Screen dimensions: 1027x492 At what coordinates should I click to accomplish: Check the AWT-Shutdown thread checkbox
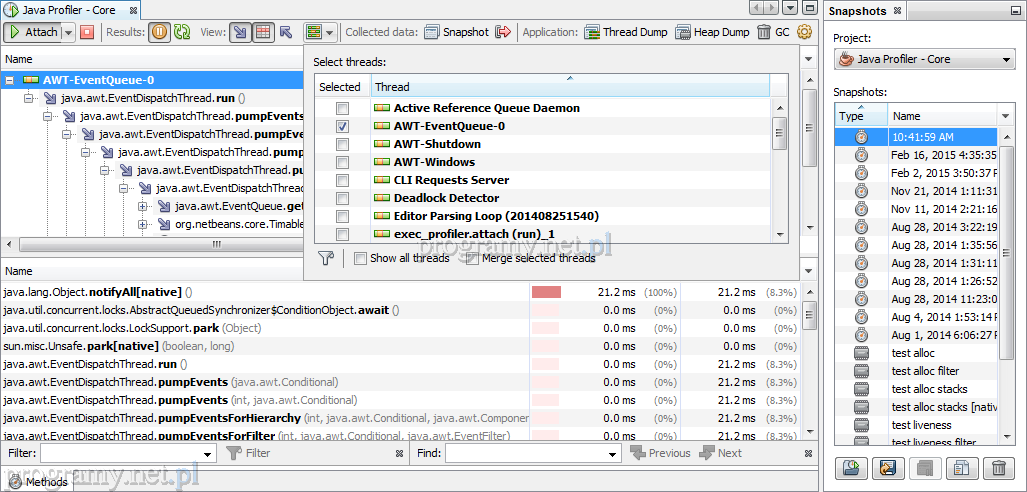tap(343, 144)
